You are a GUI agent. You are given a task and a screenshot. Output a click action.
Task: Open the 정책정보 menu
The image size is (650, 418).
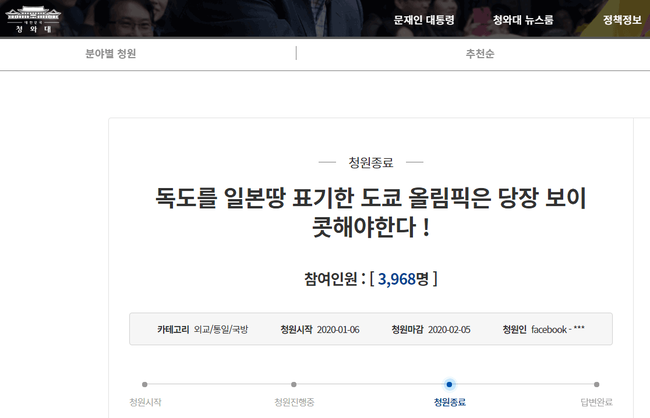point(622,19)
